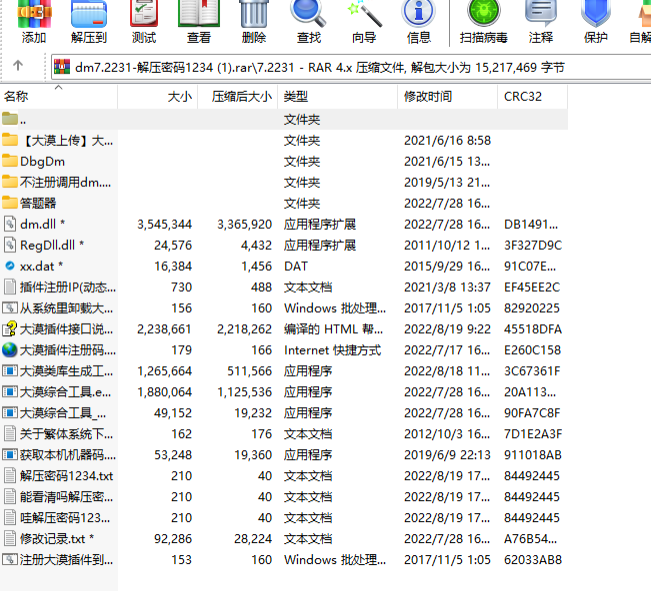The image size is (651, 591).
Task: Select the 不注册调用dm folder
Action: tap(56, 182)
